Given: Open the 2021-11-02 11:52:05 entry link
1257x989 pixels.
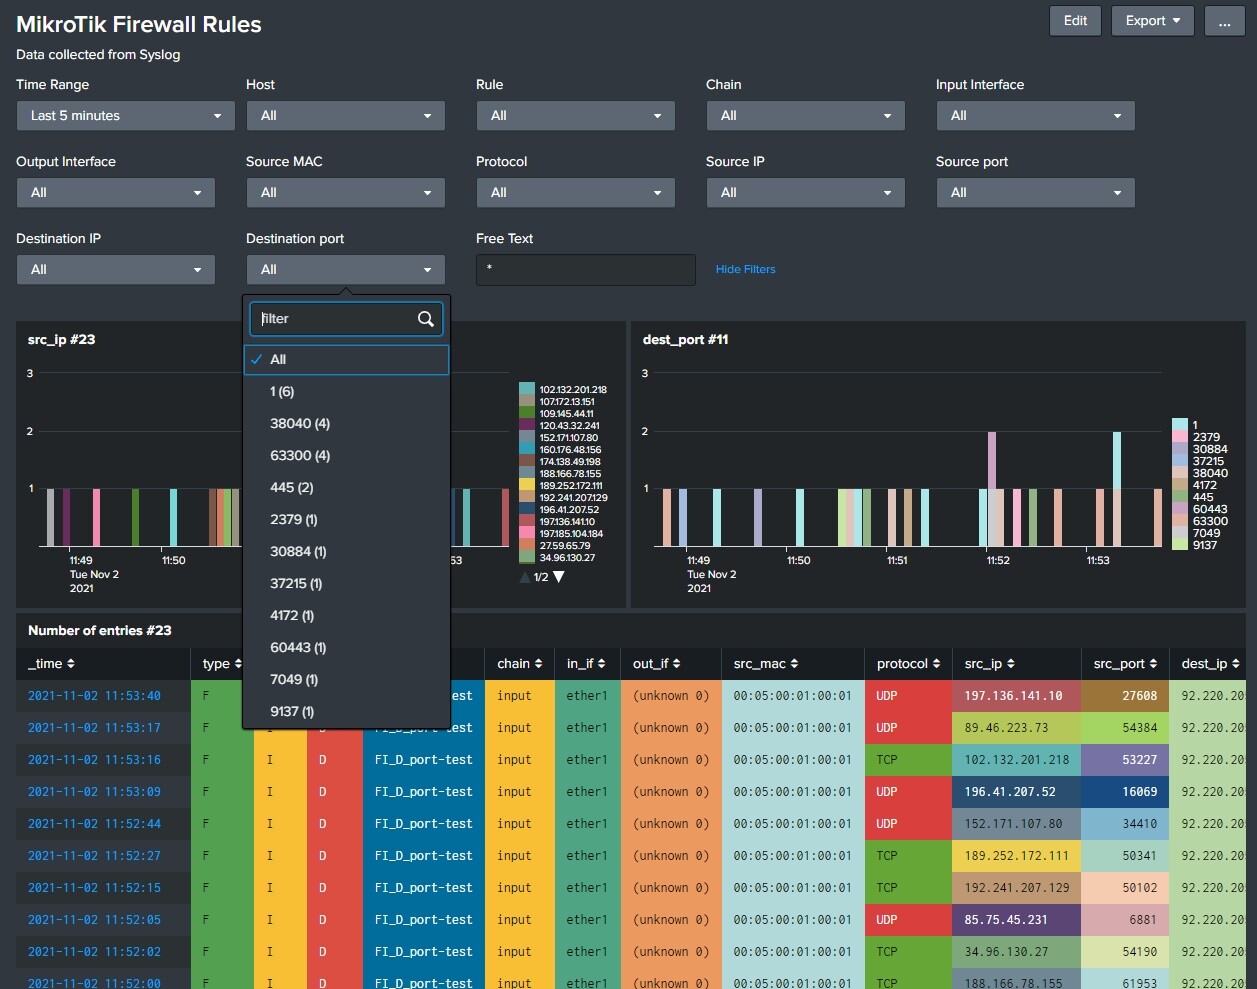Looking at the screenshot, I should point(94,920).
